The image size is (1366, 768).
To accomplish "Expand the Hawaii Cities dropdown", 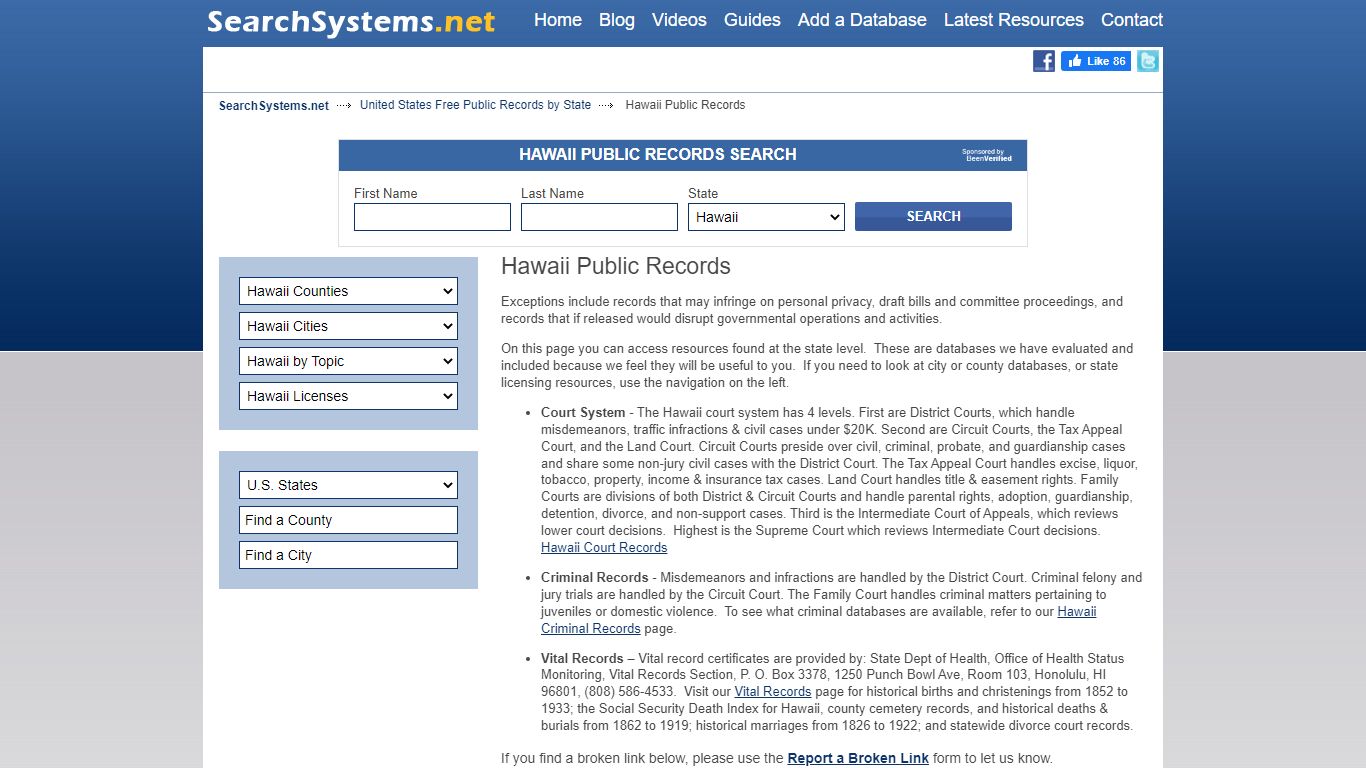I will [348, 326].
